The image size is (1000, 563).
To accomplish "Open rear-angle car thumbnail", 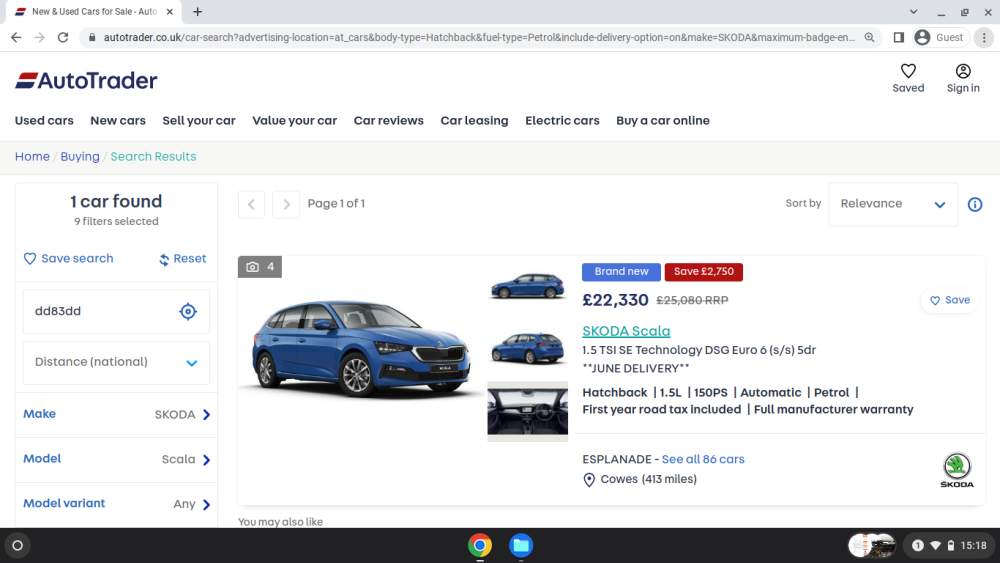I will coord(527,347).
